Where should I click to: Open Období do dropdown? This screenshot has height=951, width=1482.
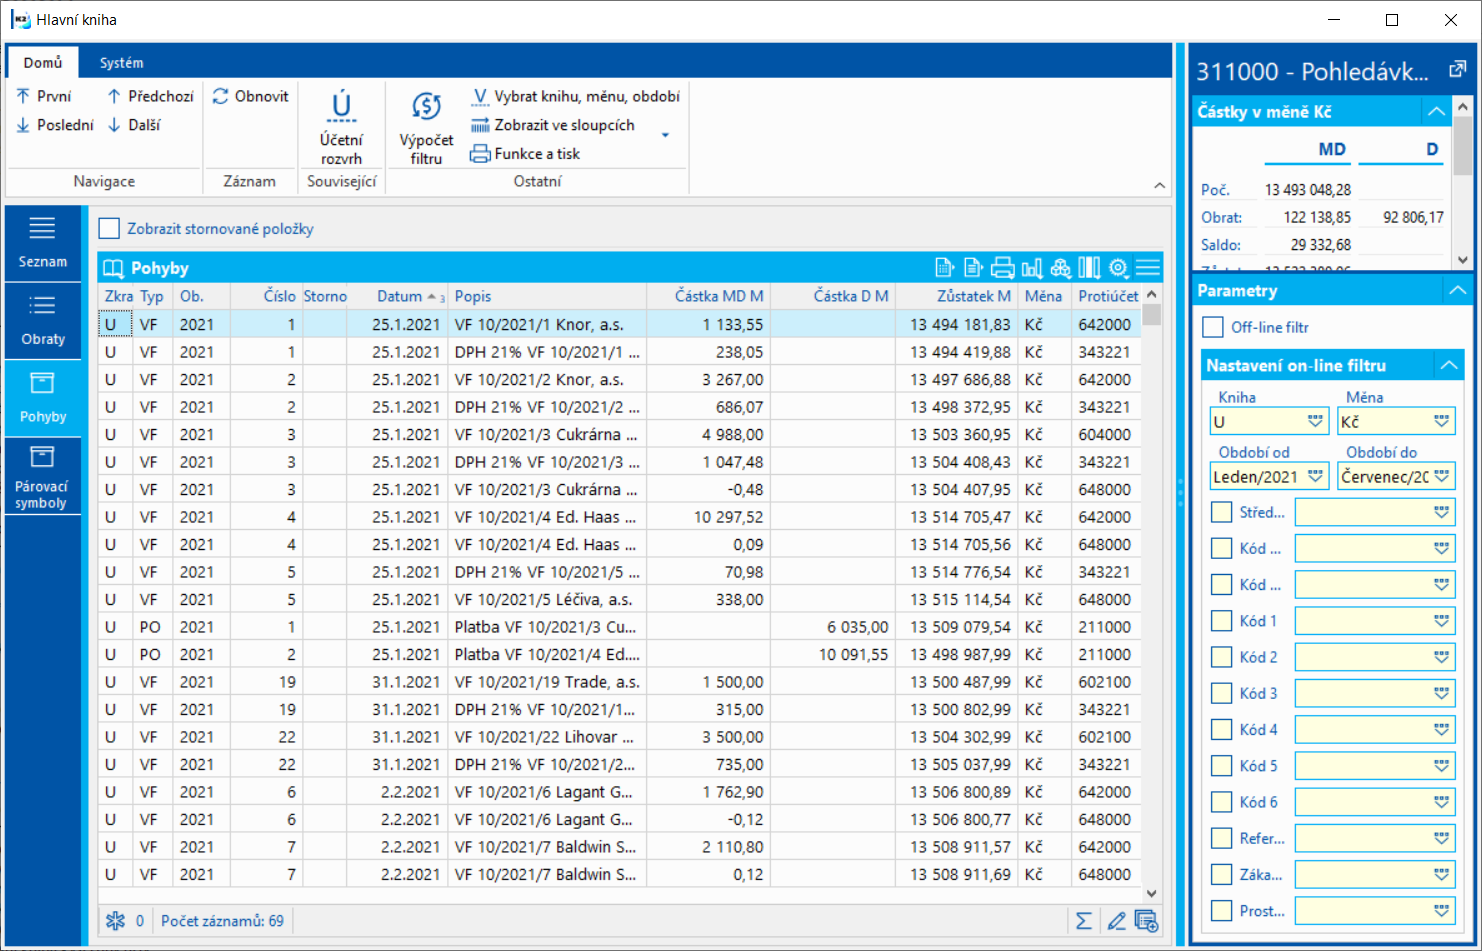1441,477
